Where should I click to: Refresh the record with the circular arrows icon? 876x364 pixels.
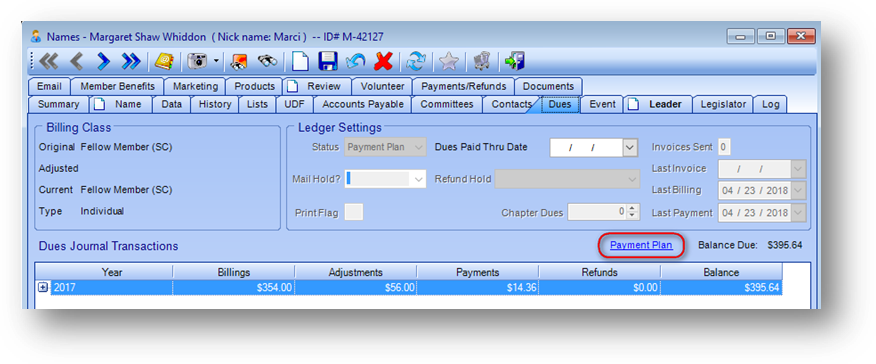tap(415, 61)
